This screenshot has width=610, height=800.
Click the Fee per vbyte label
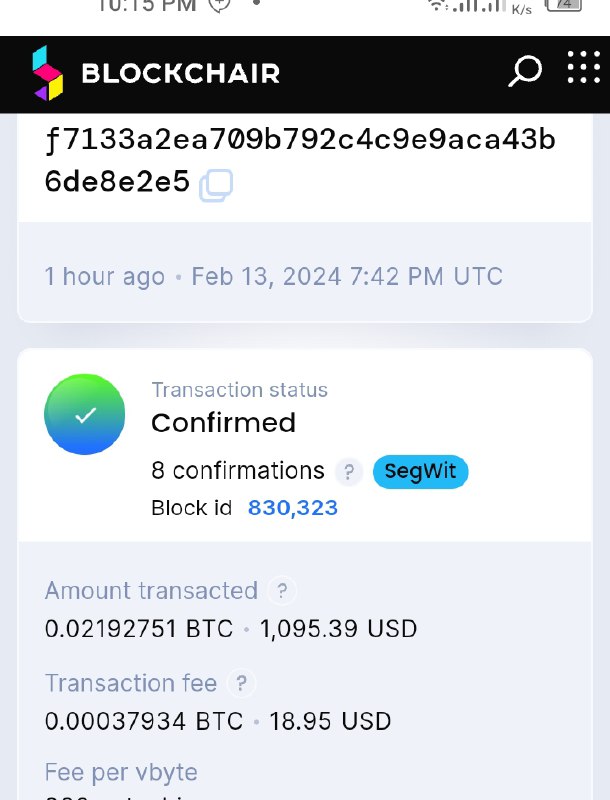click(121, 772)
